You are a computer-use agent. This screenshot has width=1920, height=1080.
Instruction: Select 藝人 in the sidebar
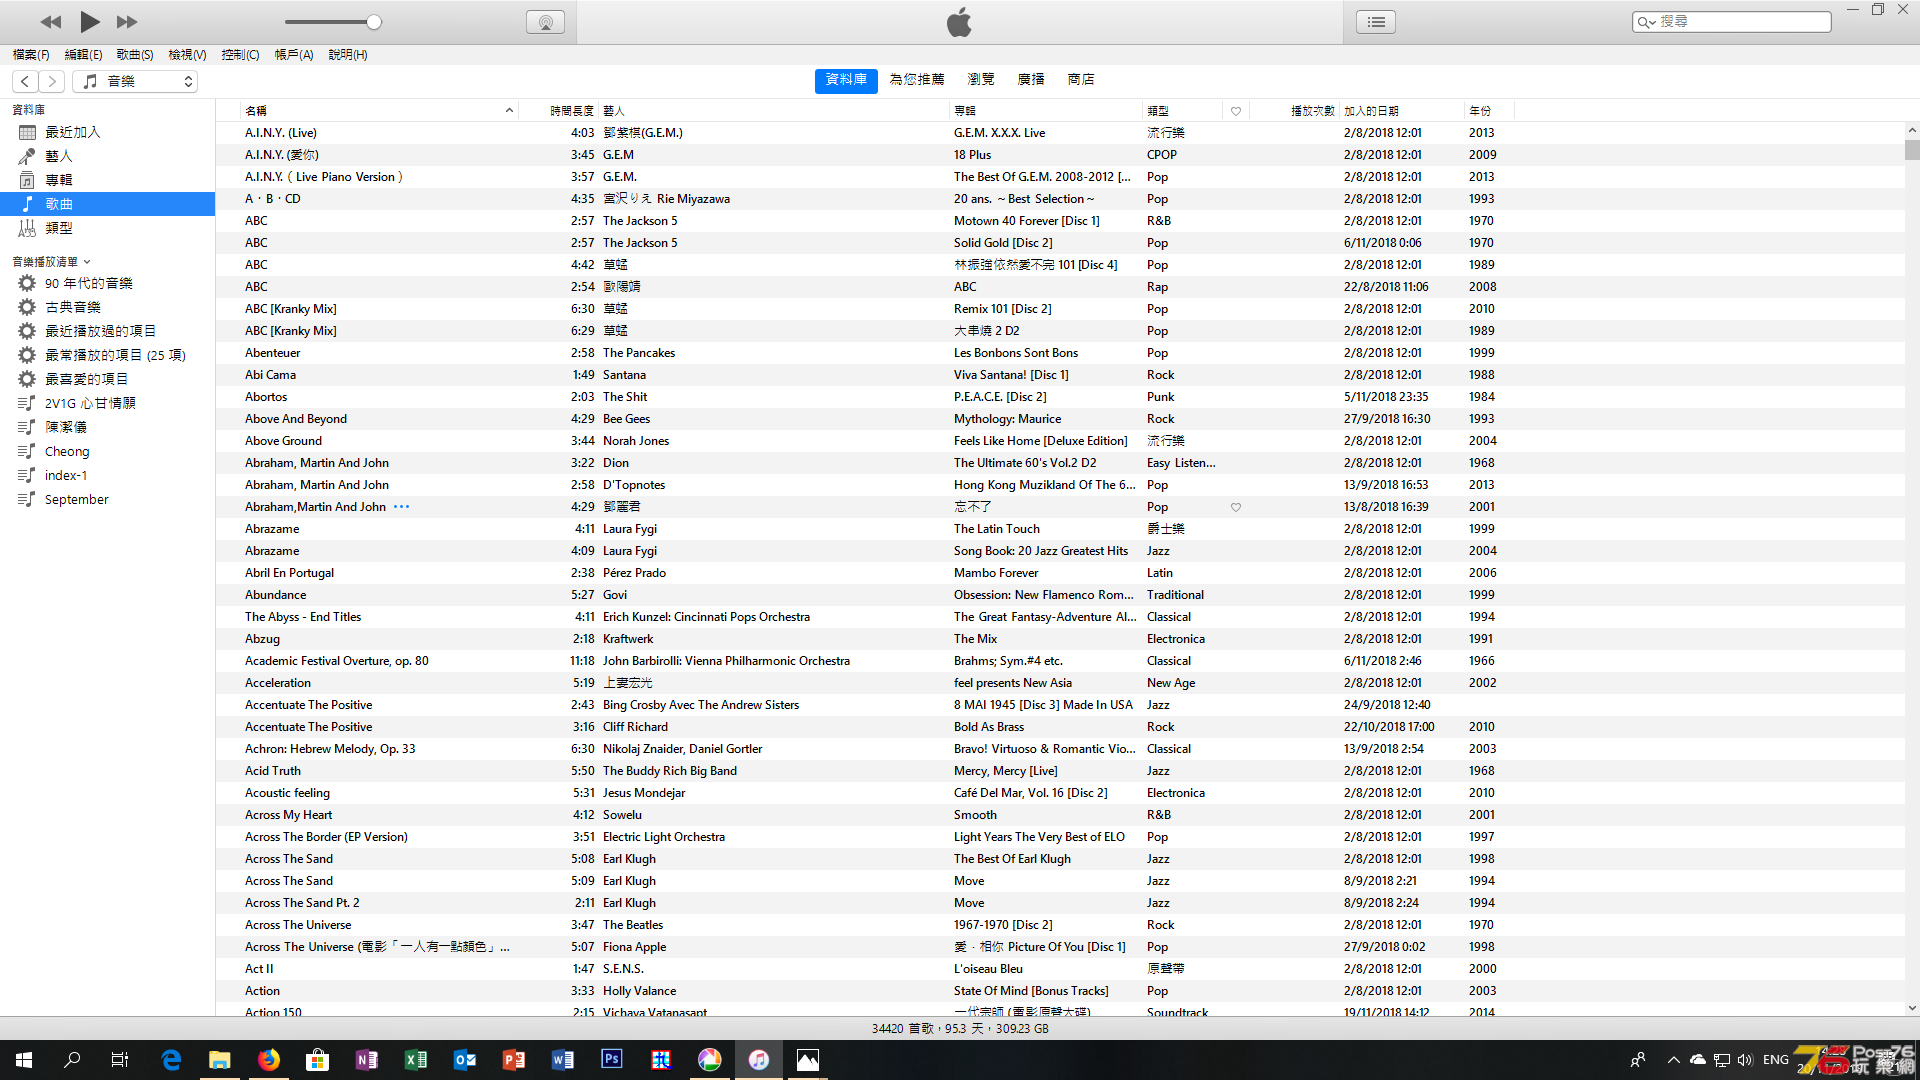tap(108, 156)
